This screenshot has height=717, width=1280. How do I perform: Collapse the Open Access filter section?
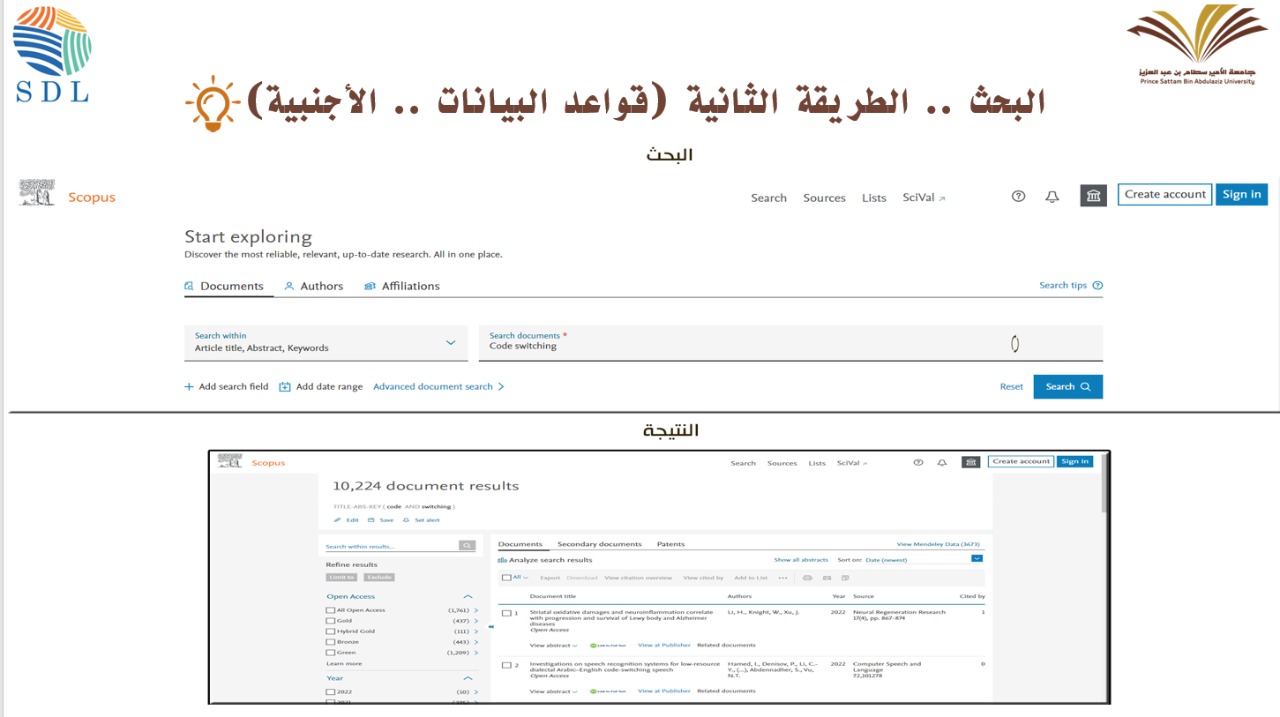tap(467, 597)
